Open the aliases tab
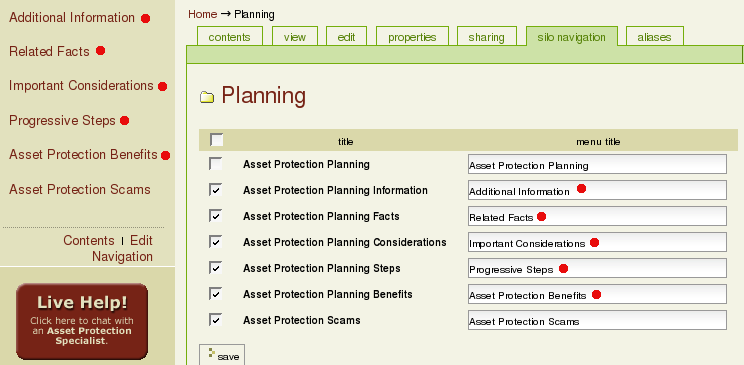 [x=654, y=37]
